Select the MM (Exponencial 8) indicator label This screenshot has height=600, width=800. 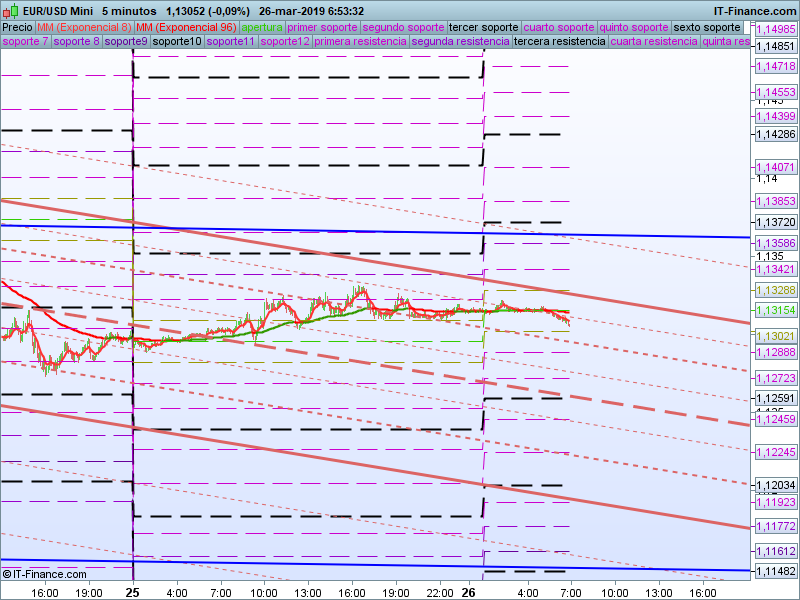tap(83, 26)
